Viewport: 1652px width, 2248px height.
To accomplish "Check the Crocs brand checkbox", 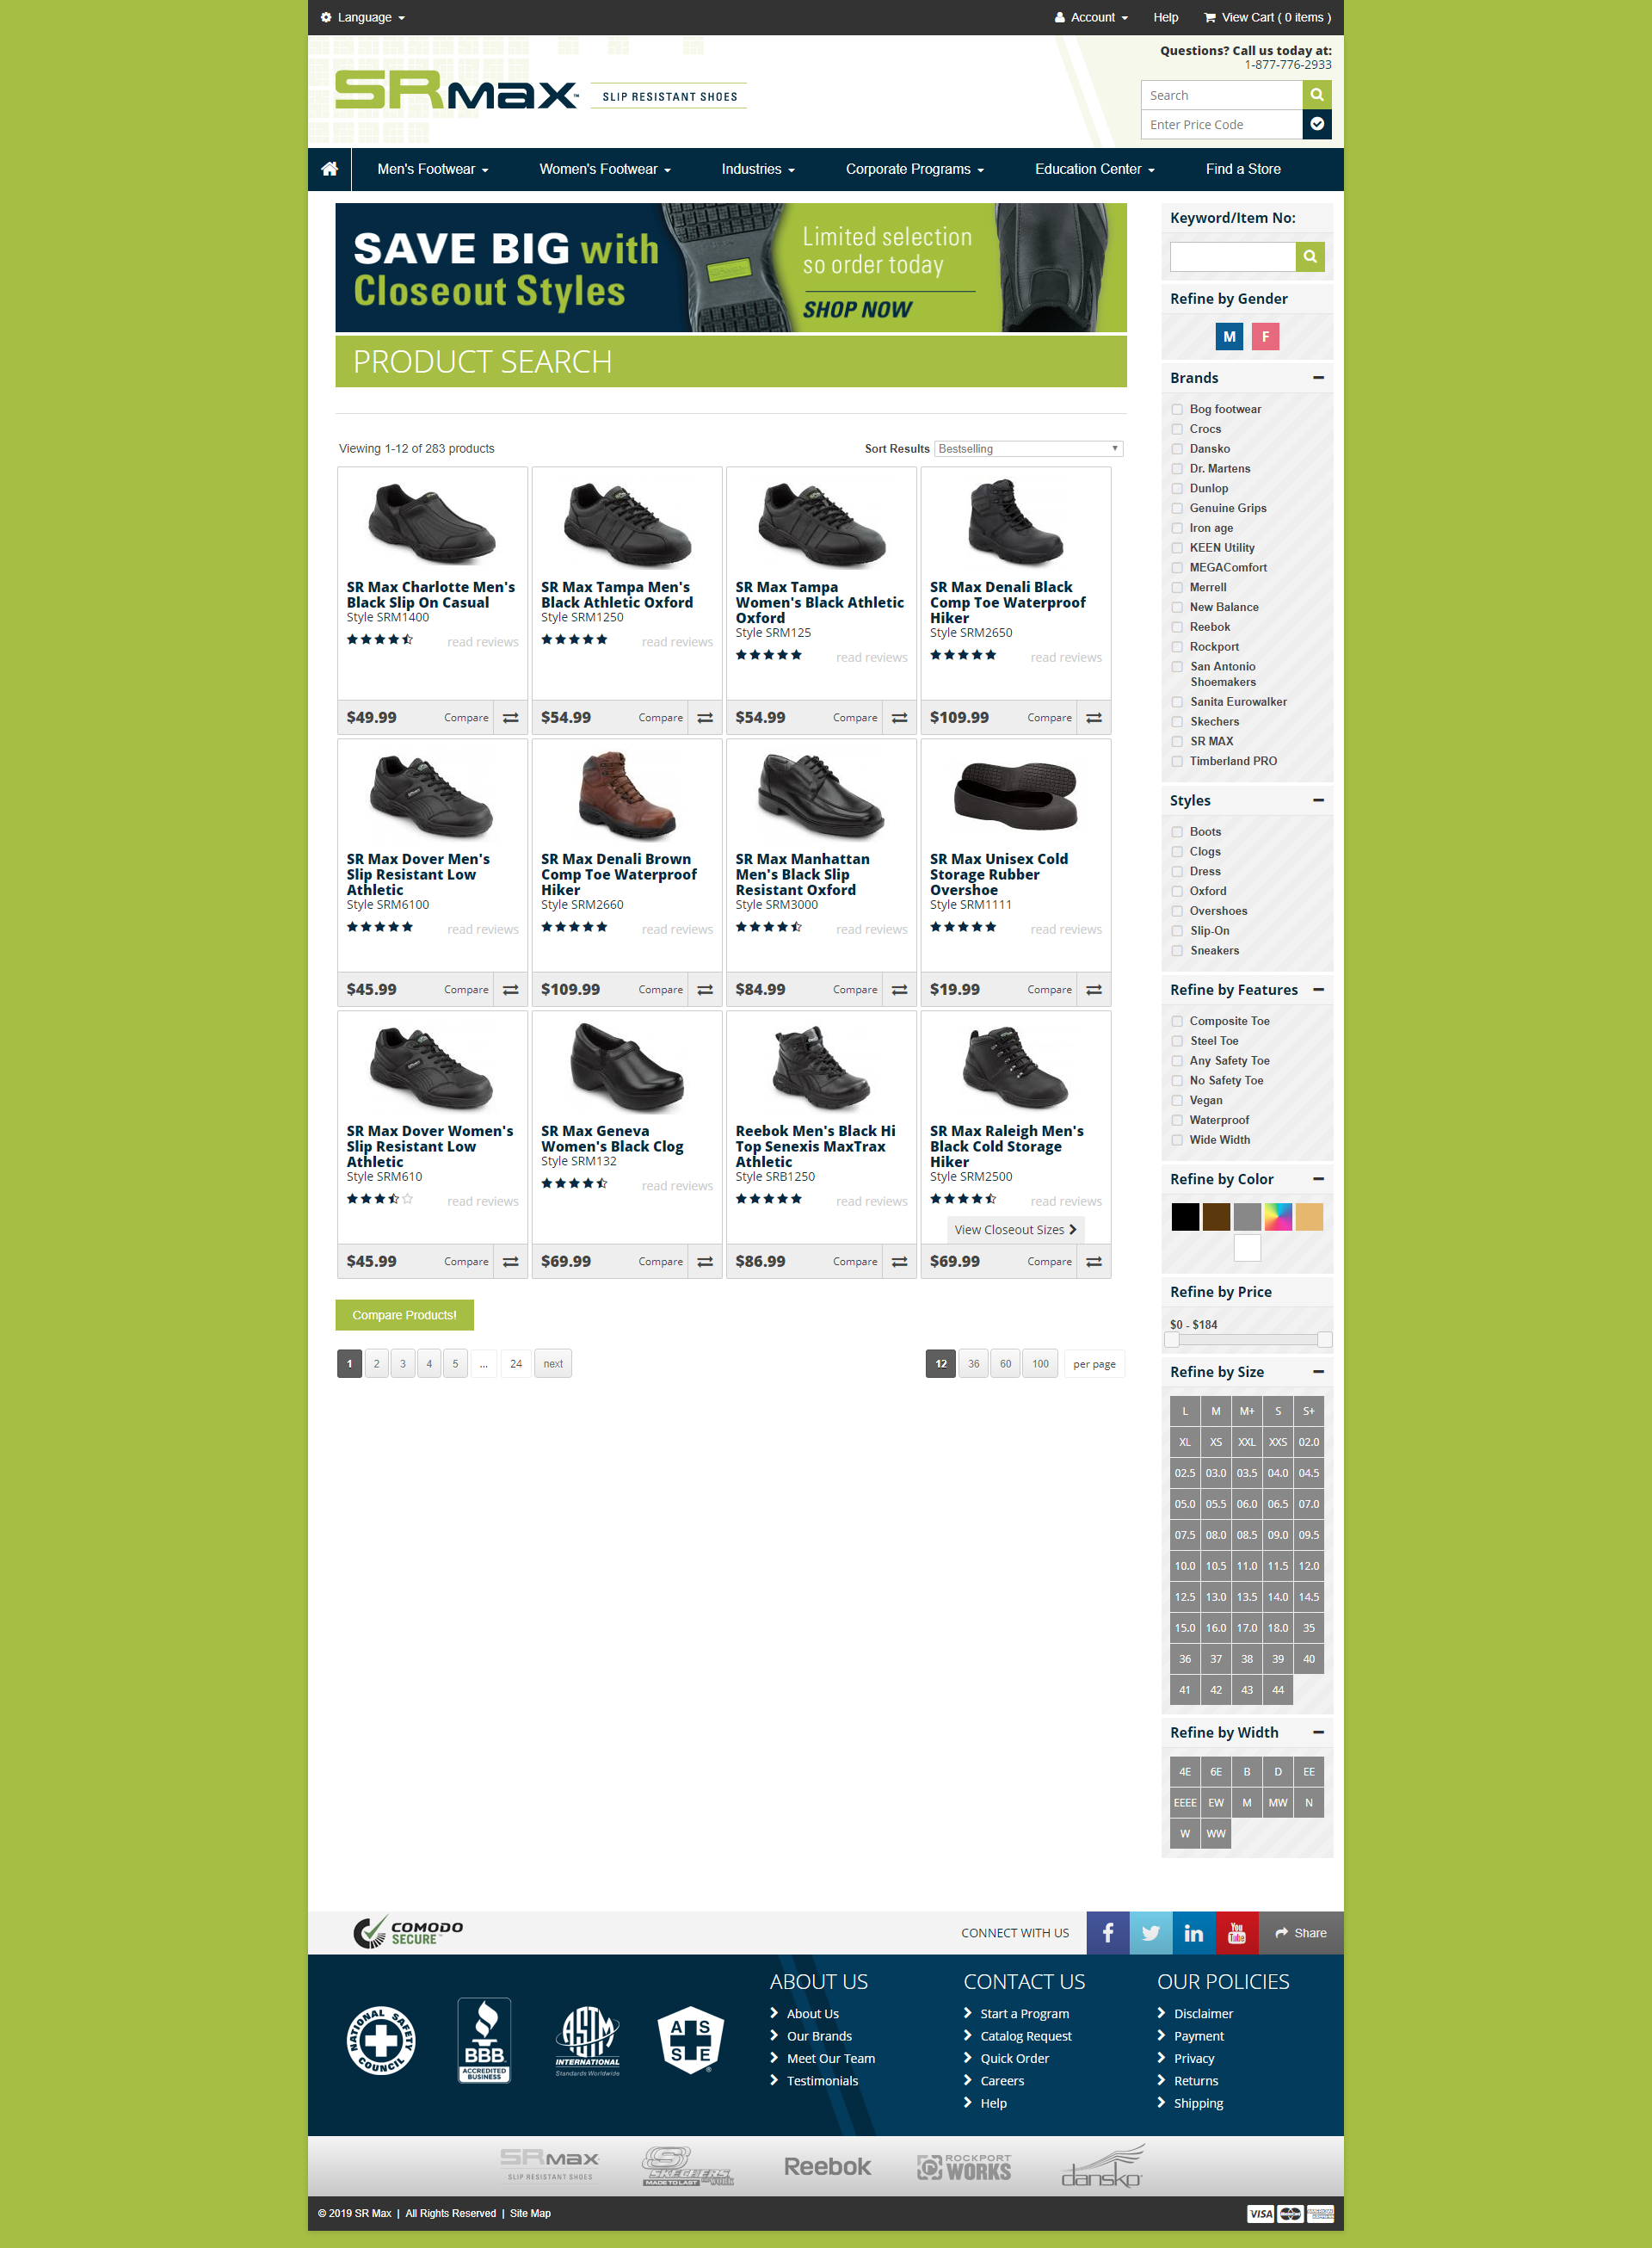I will [1177, 429].
